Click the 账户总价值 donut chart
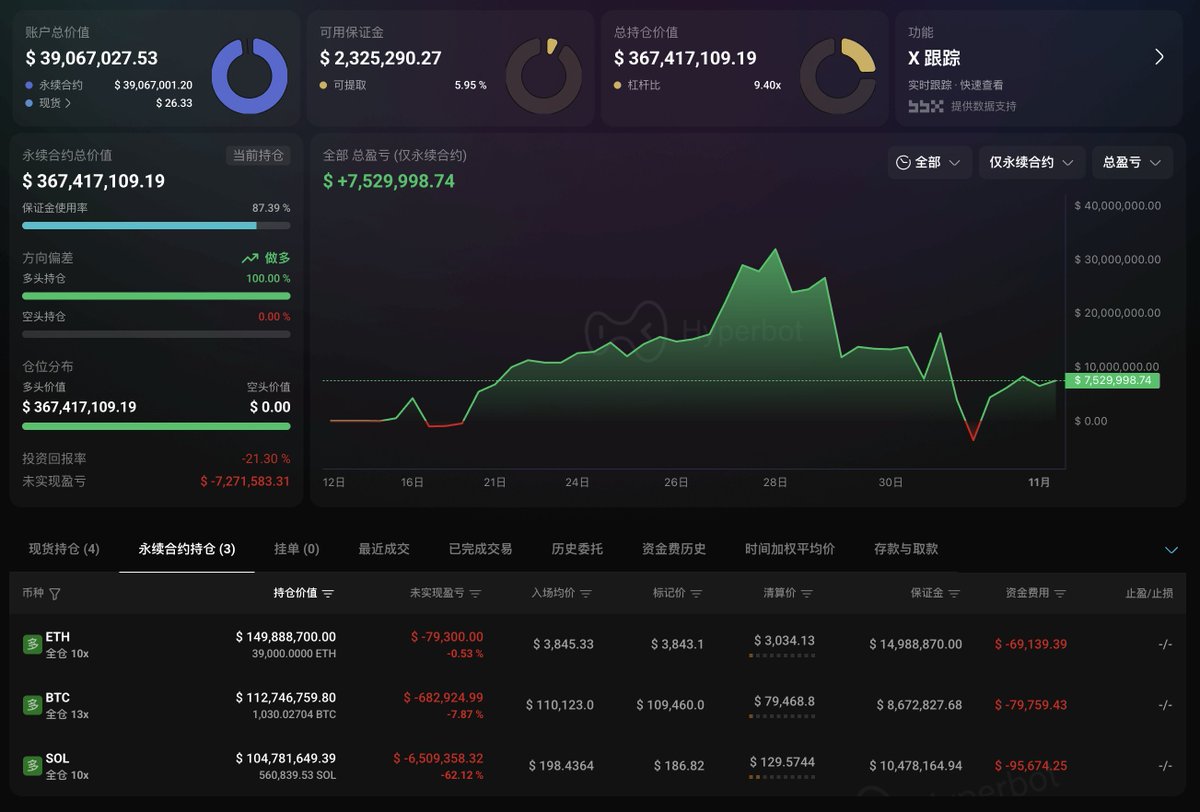 click(250, 76)
